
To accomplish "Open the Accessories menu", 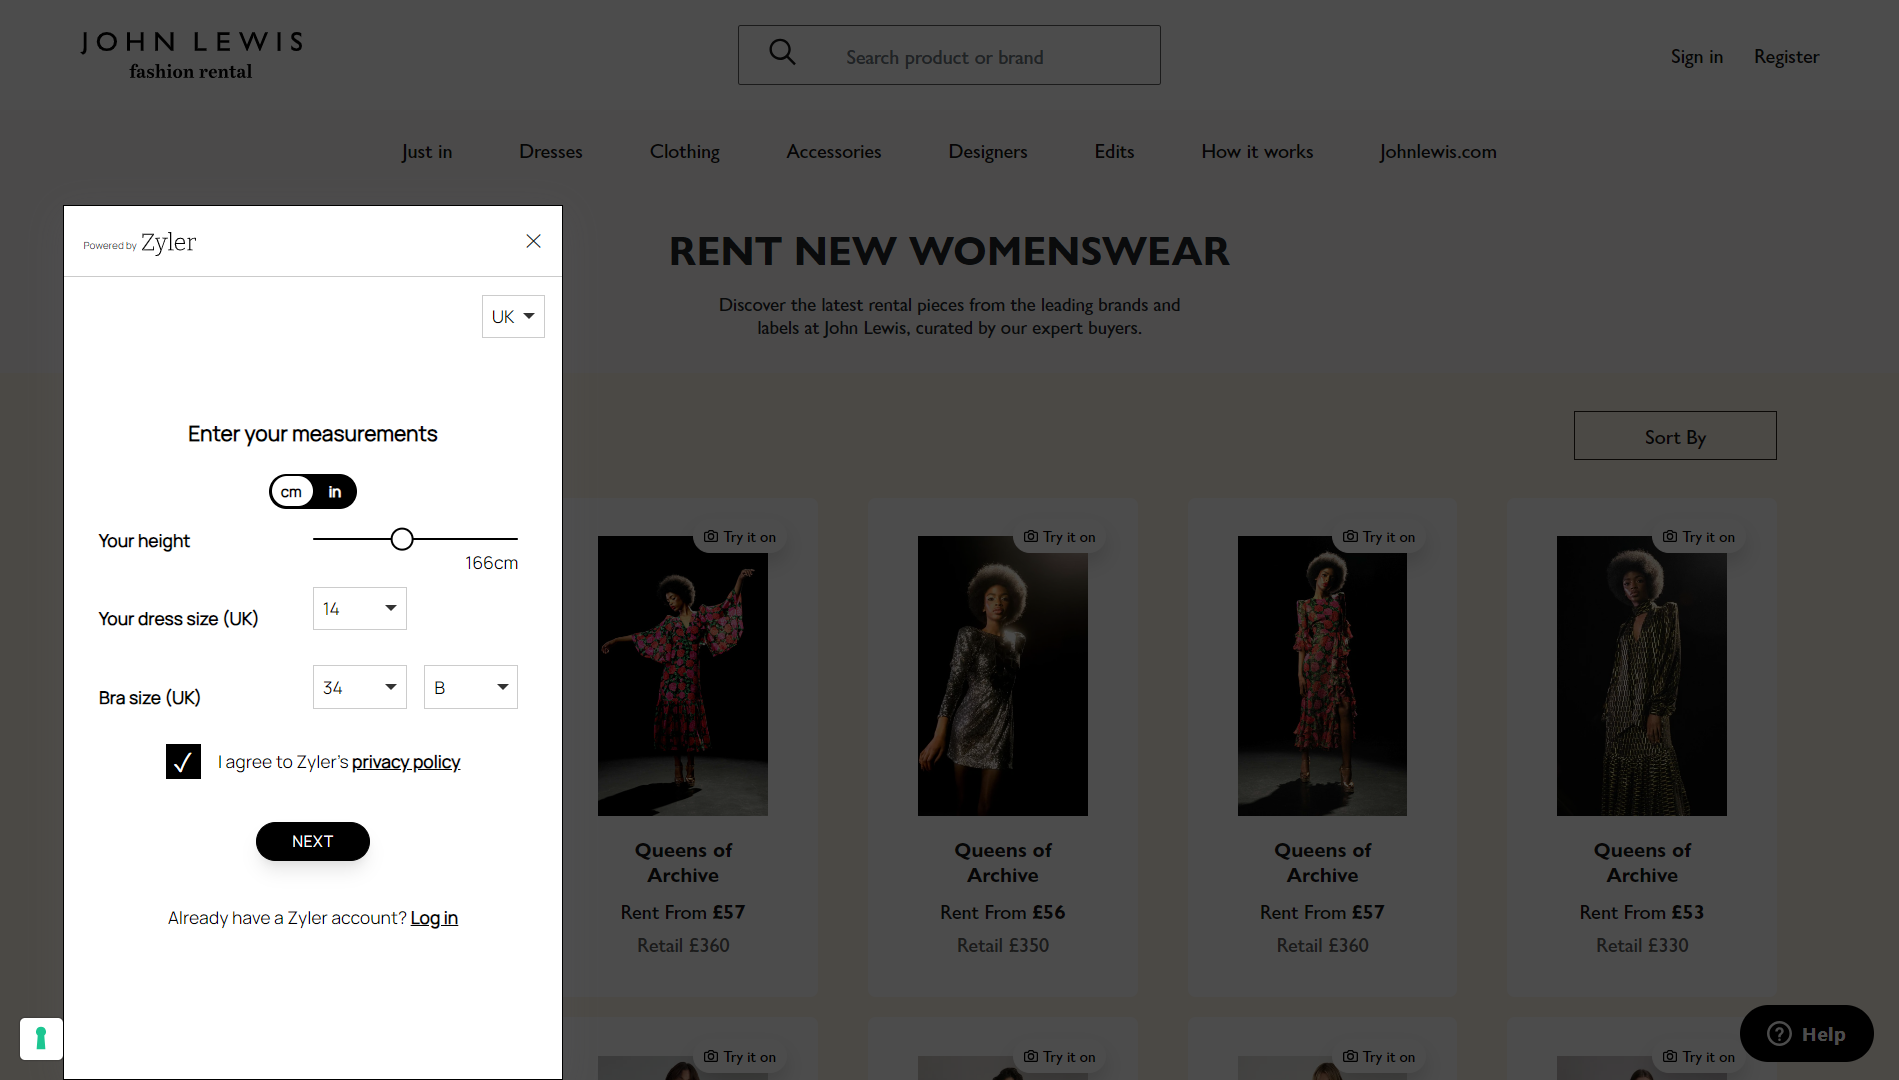I will click(x=834, y=152).
